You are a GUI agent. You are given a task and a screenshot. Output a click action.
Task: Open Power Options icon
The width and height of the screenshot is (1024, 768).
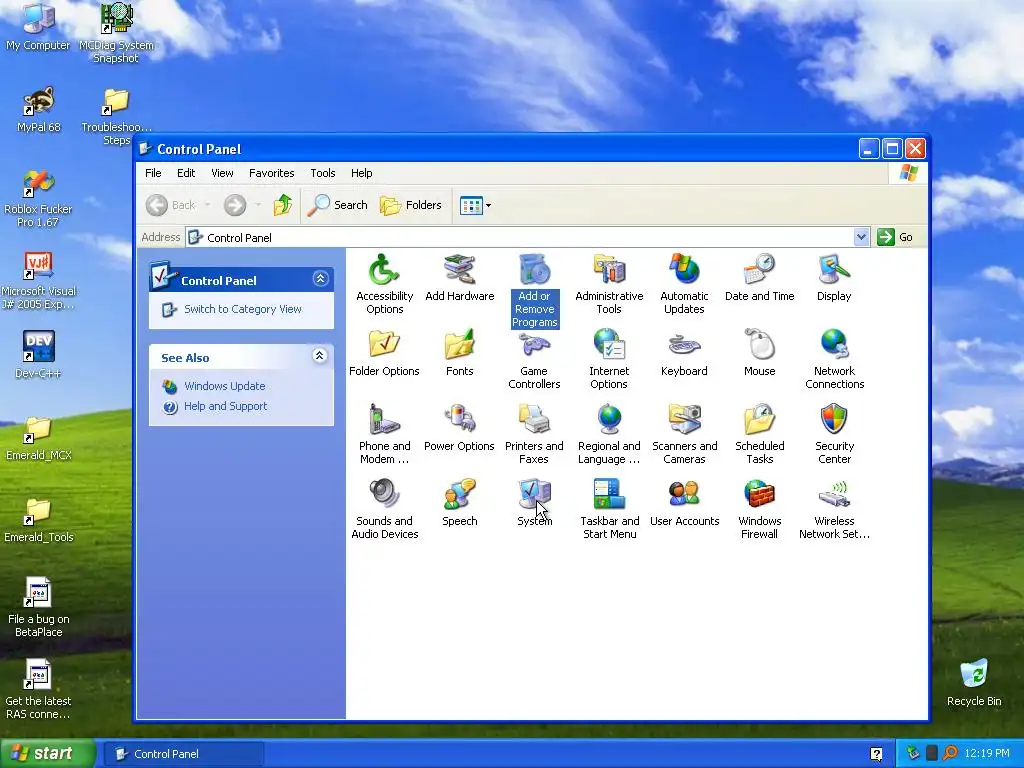pos(459,428)
